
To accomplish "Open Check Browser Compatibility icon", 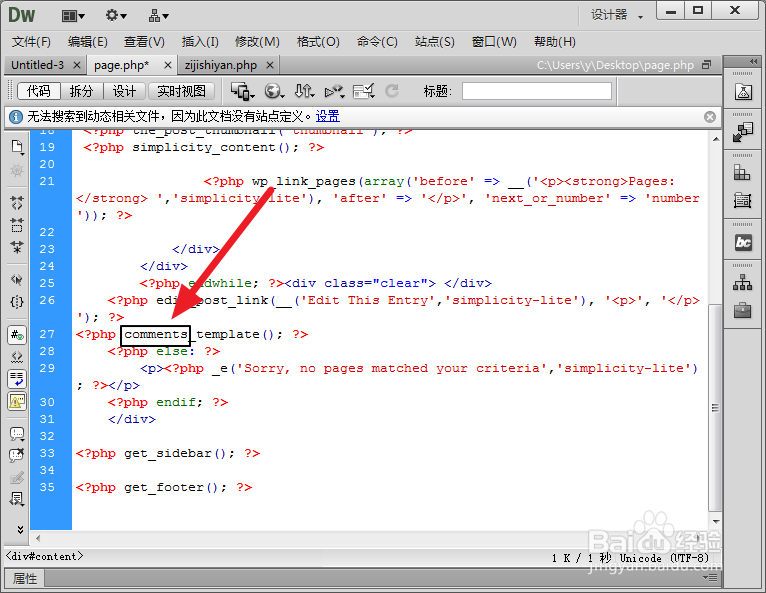I will pyautogui.click(x=363, y=91).
